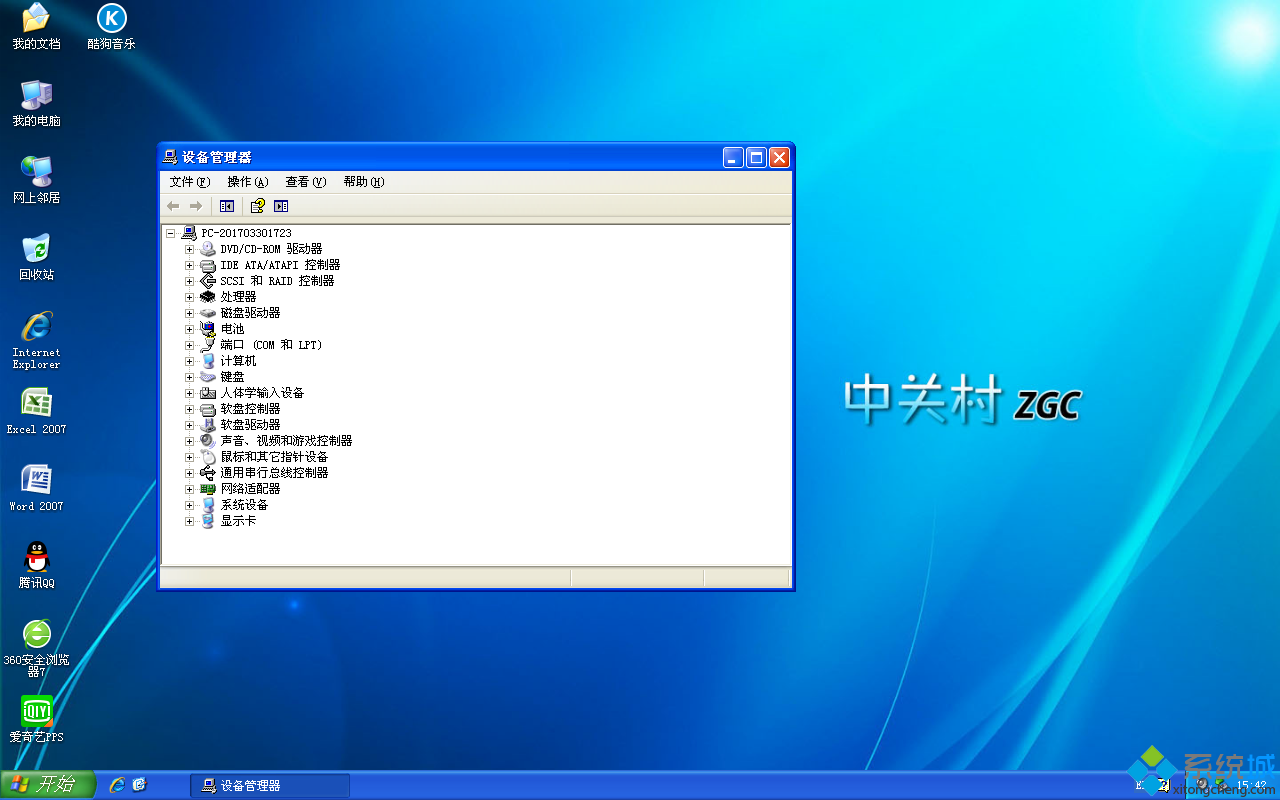Click the question-mark help toolbar icon

[x=257, y=206]
